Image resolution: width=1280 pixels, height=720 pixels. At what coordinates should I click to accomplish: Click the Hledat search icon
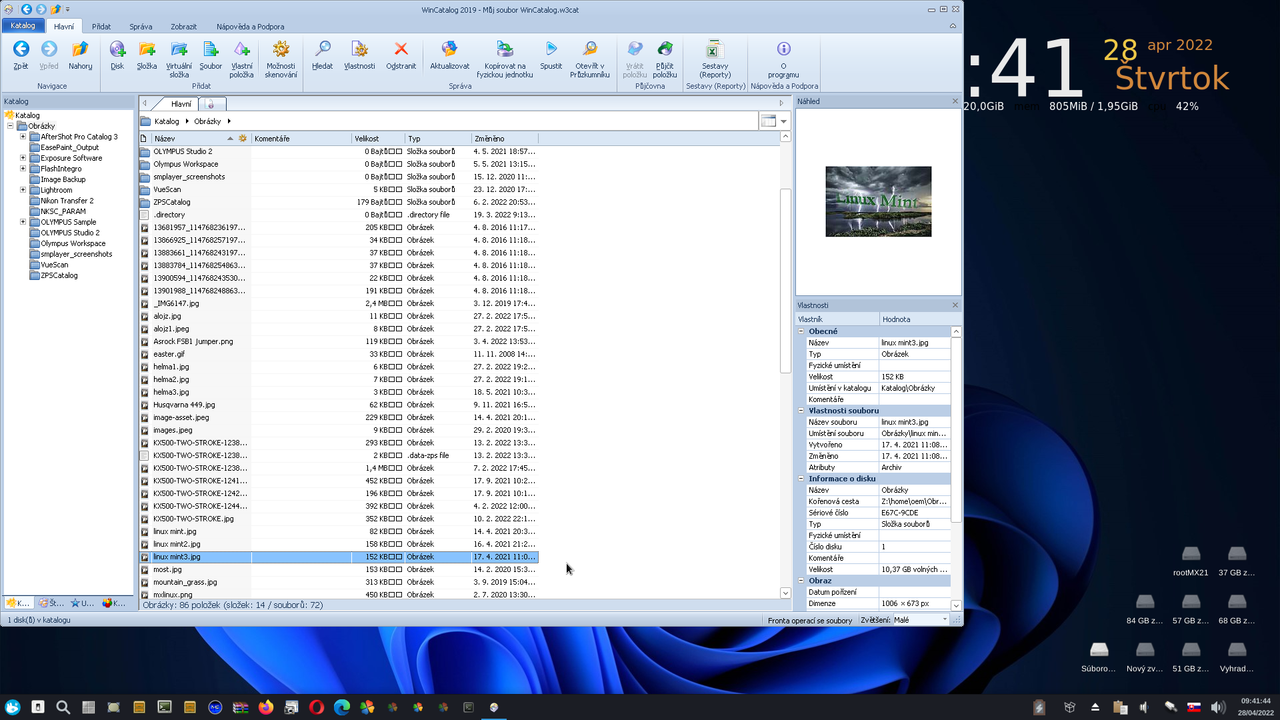coord(322,49)
